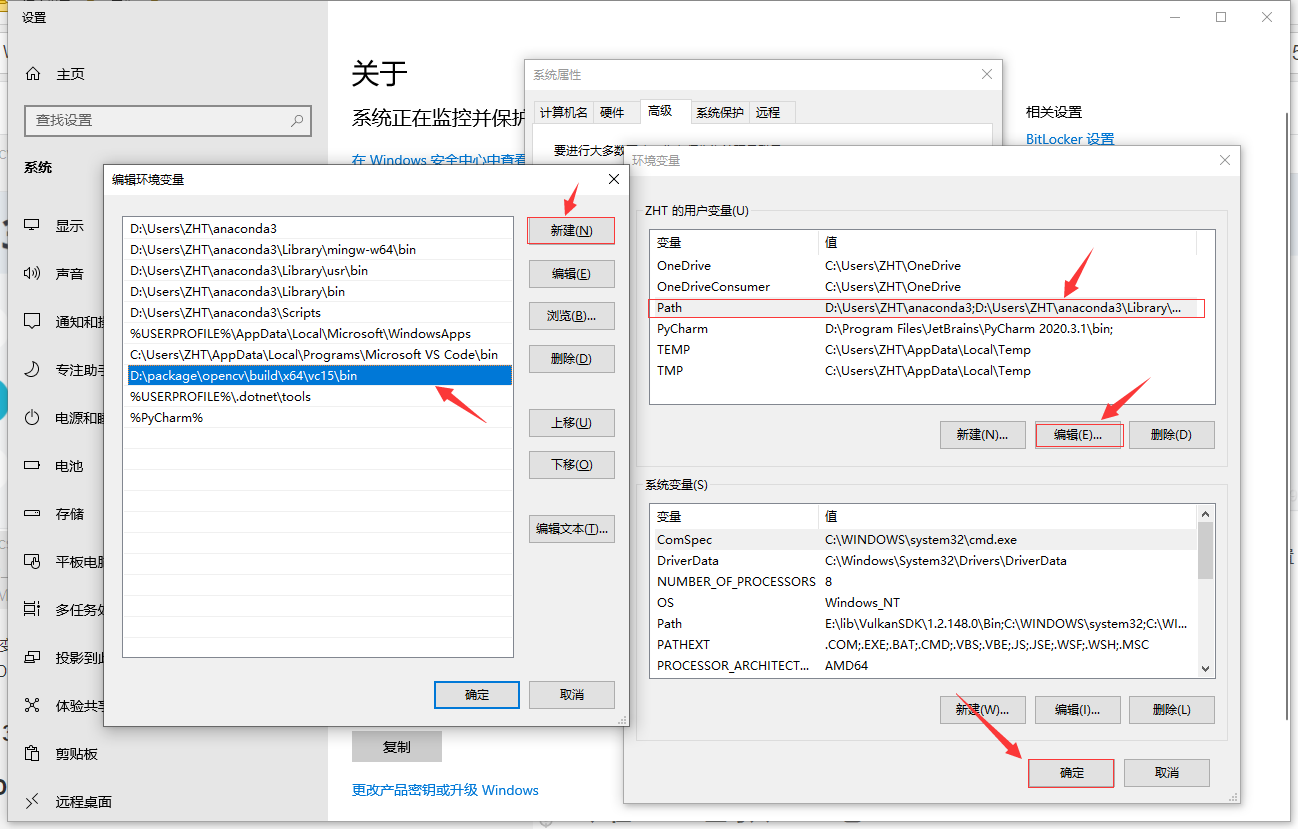This screenshot has height=829, width=1298.
Task: Click 浏览(B)... button
Action: tap(571, 316)
